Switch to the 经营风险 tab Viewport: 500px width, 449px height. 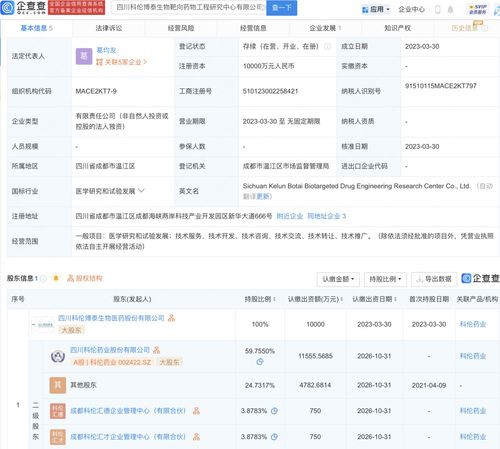pyautogui.click(x=181, y=28)
